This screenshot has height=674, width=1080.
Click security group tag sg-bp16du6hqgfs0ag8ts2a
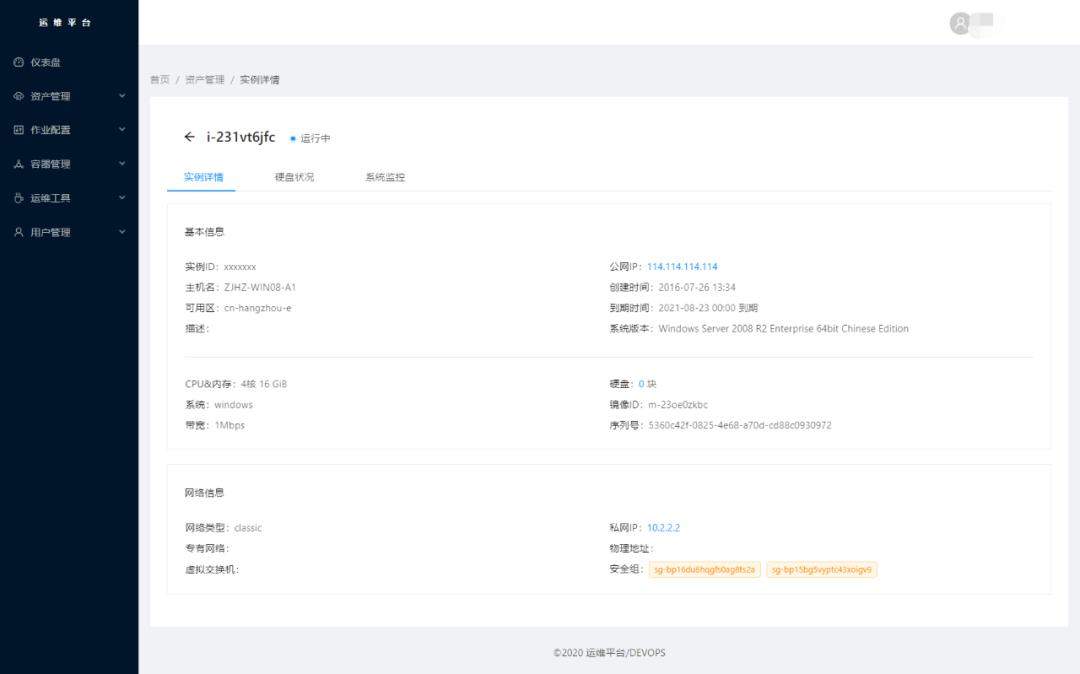pyautogui.click(x=705, y=569)
